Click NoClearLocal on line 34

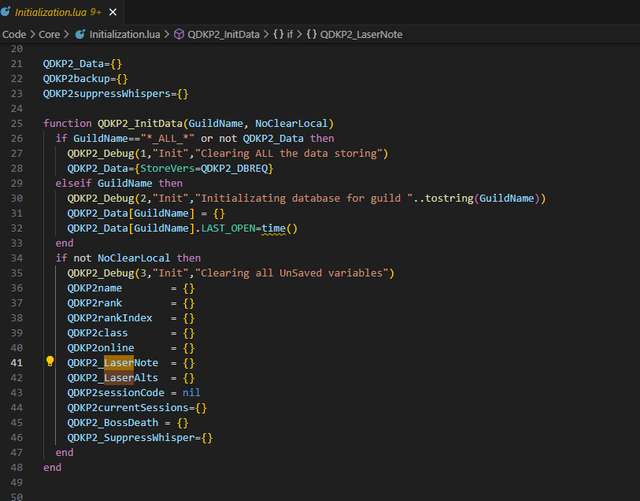pyautogui.click(x=134, y=258)
